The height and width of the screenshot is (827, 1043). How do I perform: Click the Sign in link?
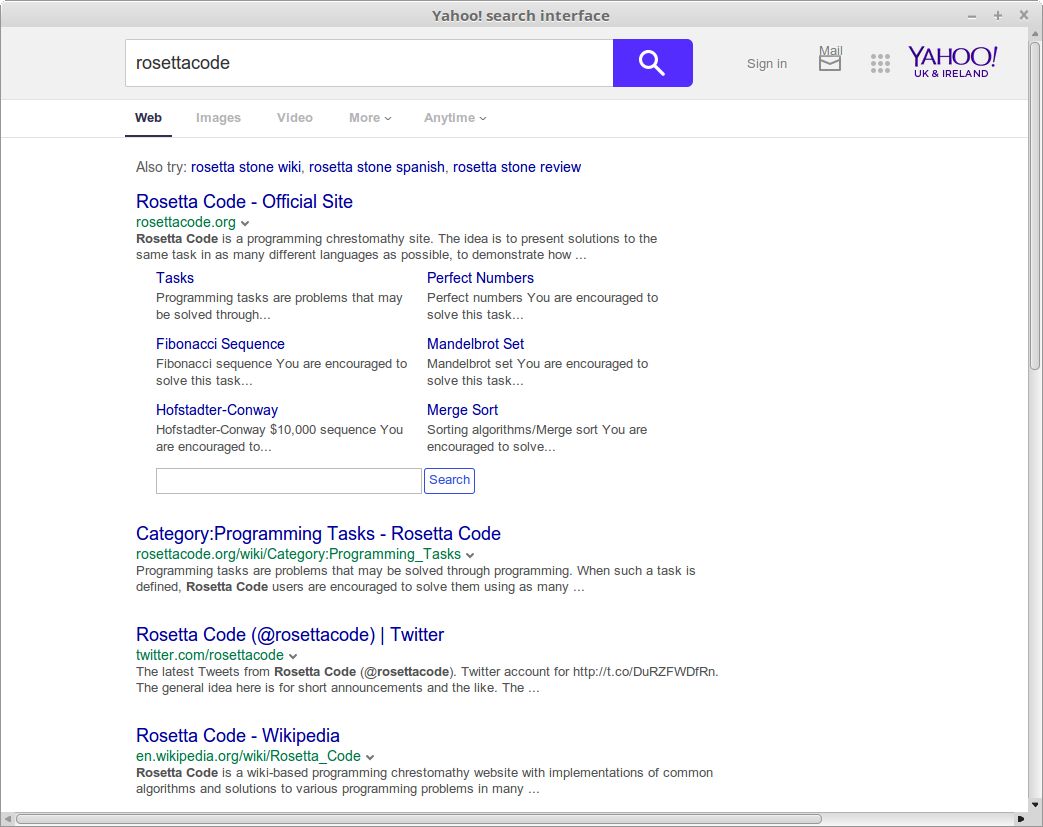point(766,64)
